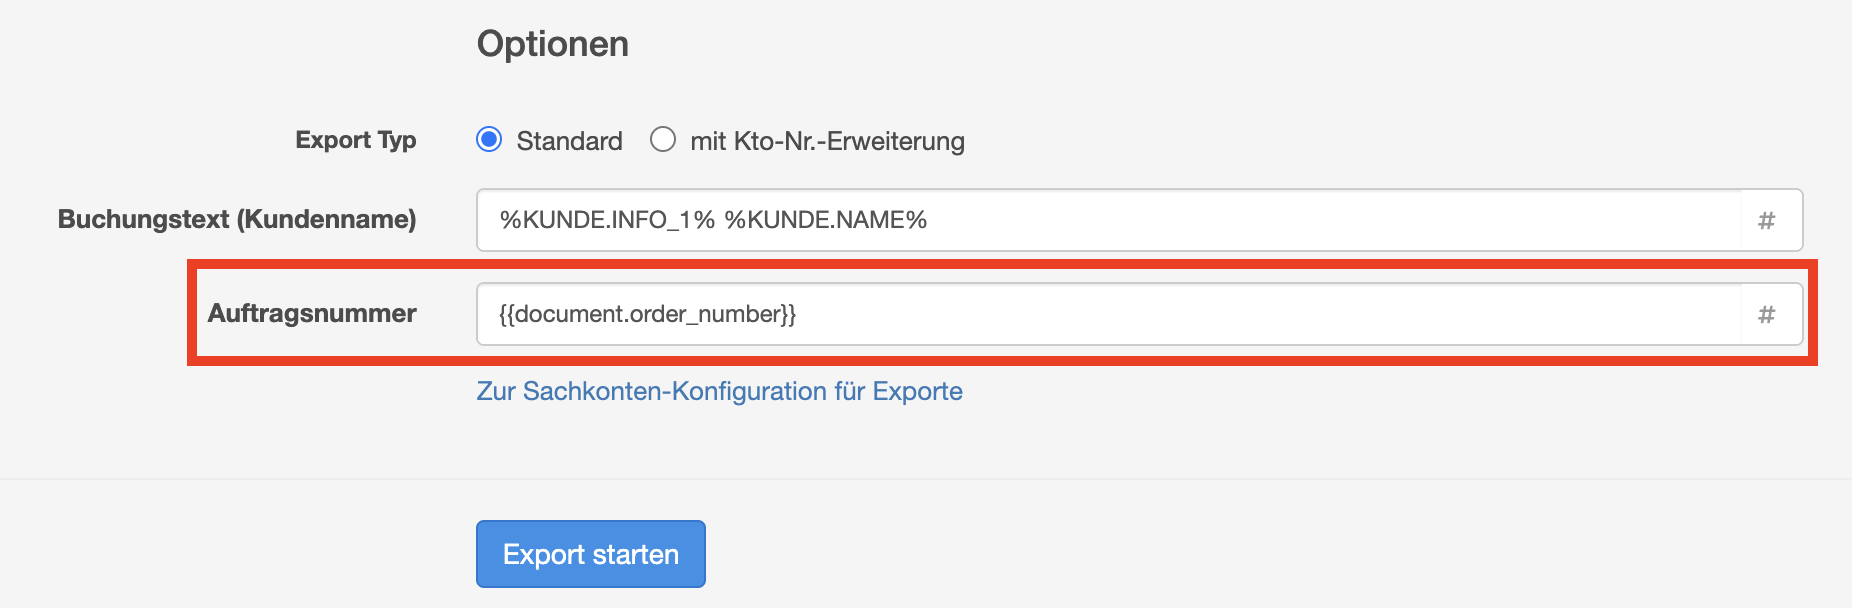Click the %KUNDE.NAME% placeholder text
1852x608 pixels.
click(826, 220)
